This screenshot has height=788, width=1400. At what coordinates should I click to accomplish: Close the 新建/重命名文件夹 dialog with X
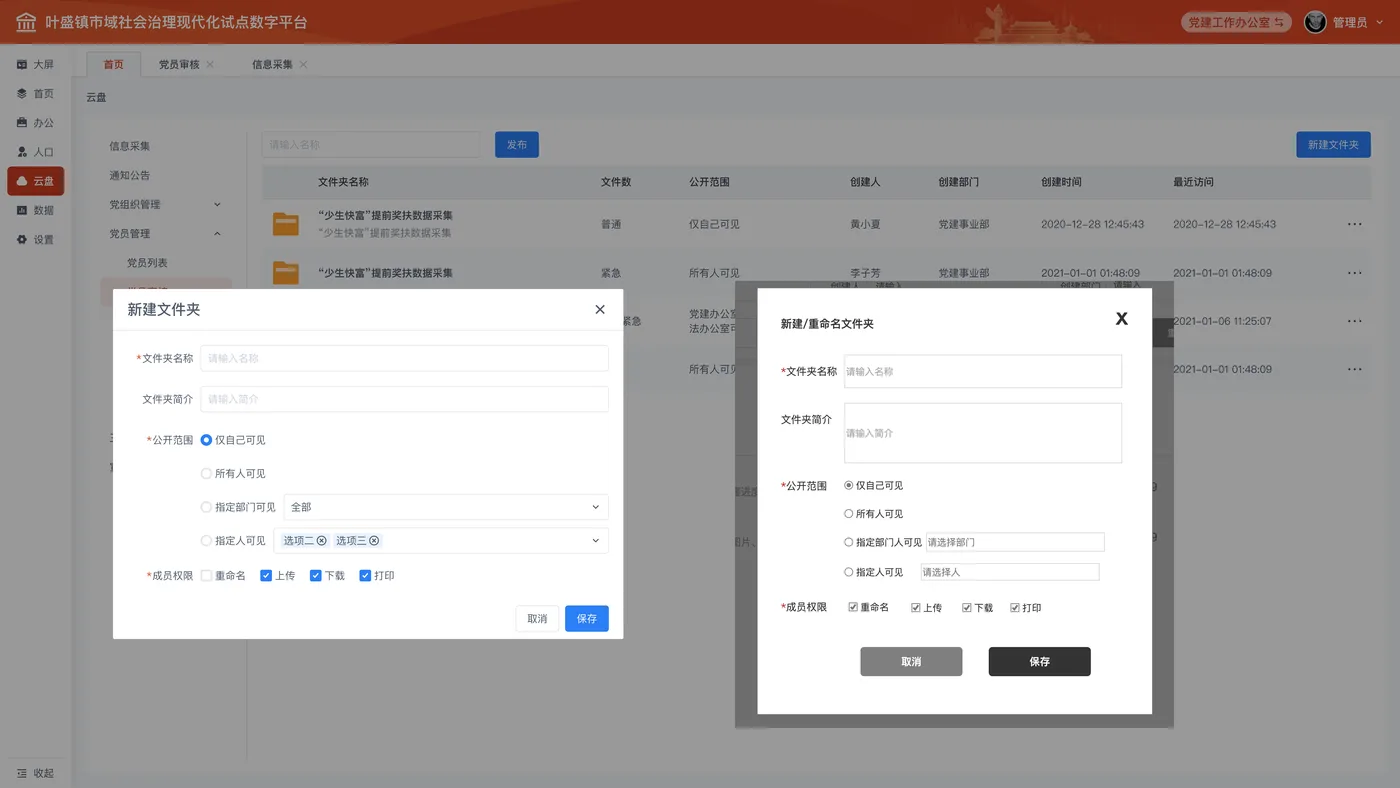point(1121,319)
